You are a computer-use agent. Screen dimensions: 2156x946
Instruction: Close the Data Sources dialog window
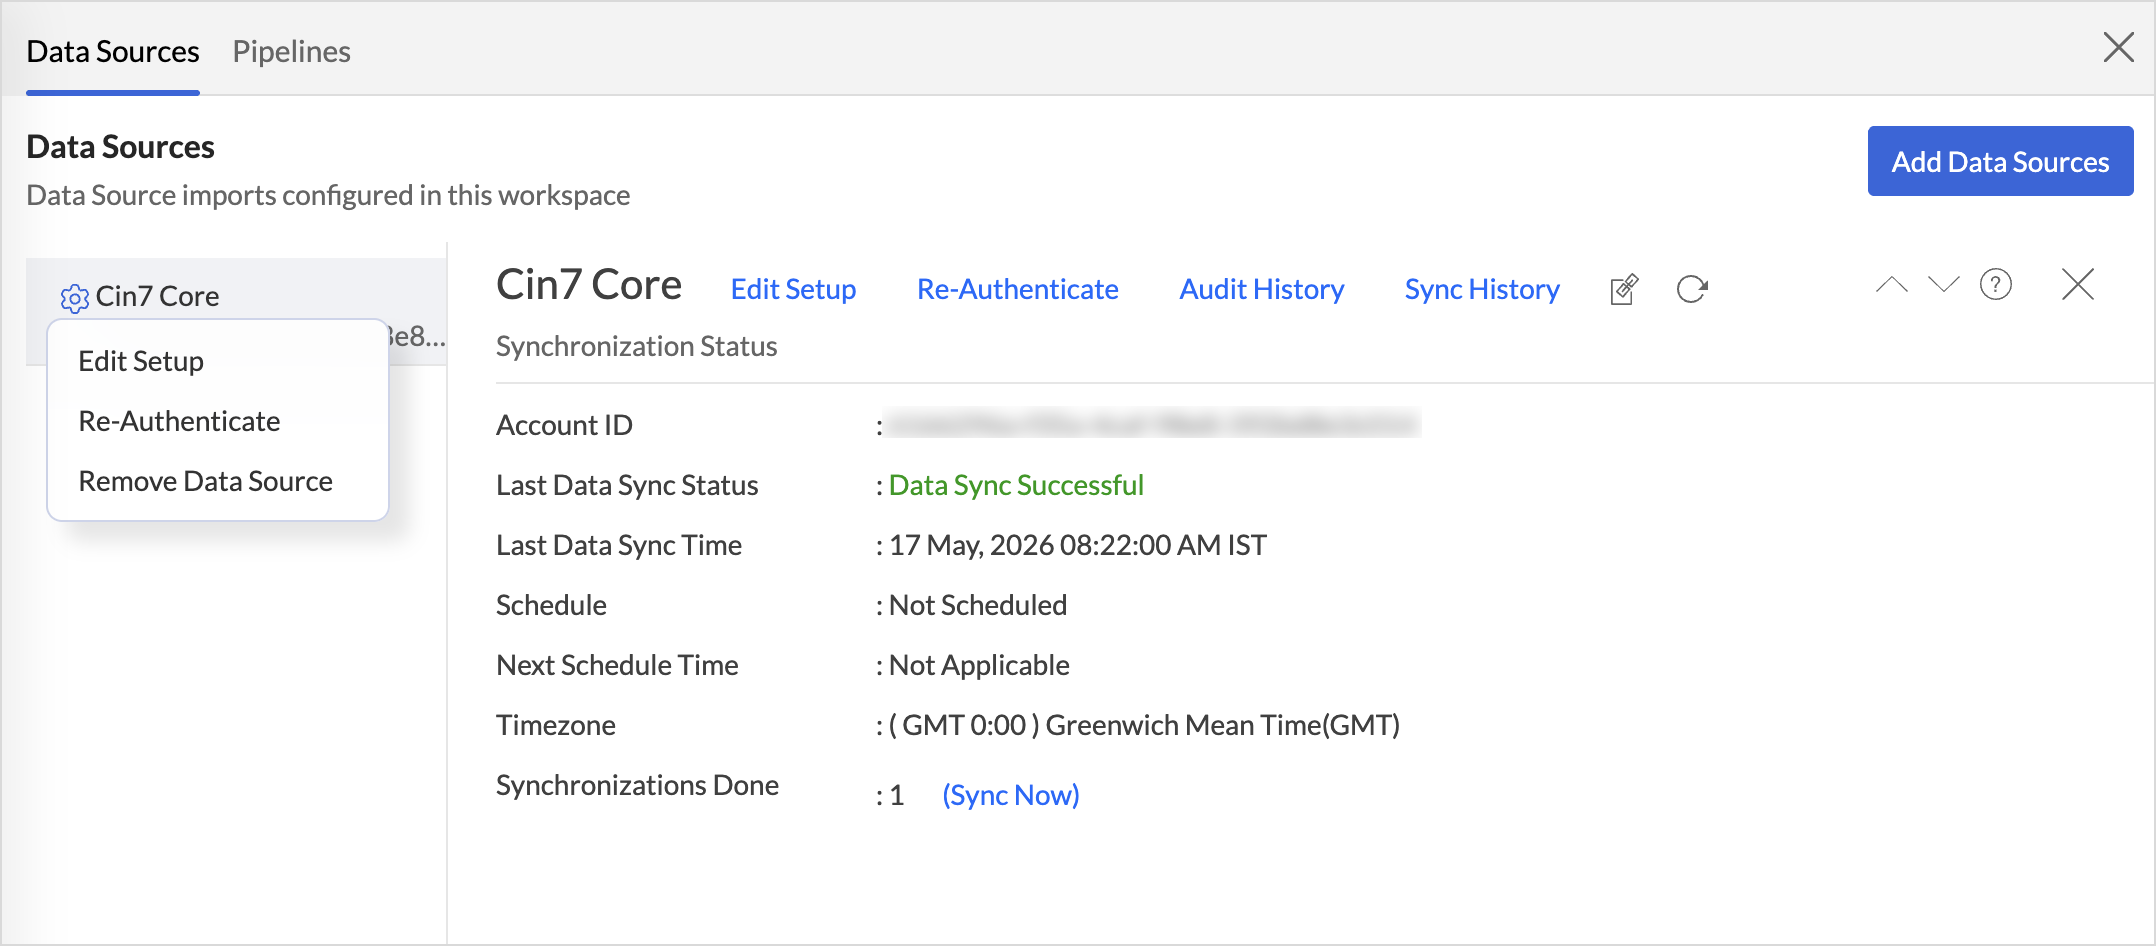pyautogui.click(x=2118, y=47)
